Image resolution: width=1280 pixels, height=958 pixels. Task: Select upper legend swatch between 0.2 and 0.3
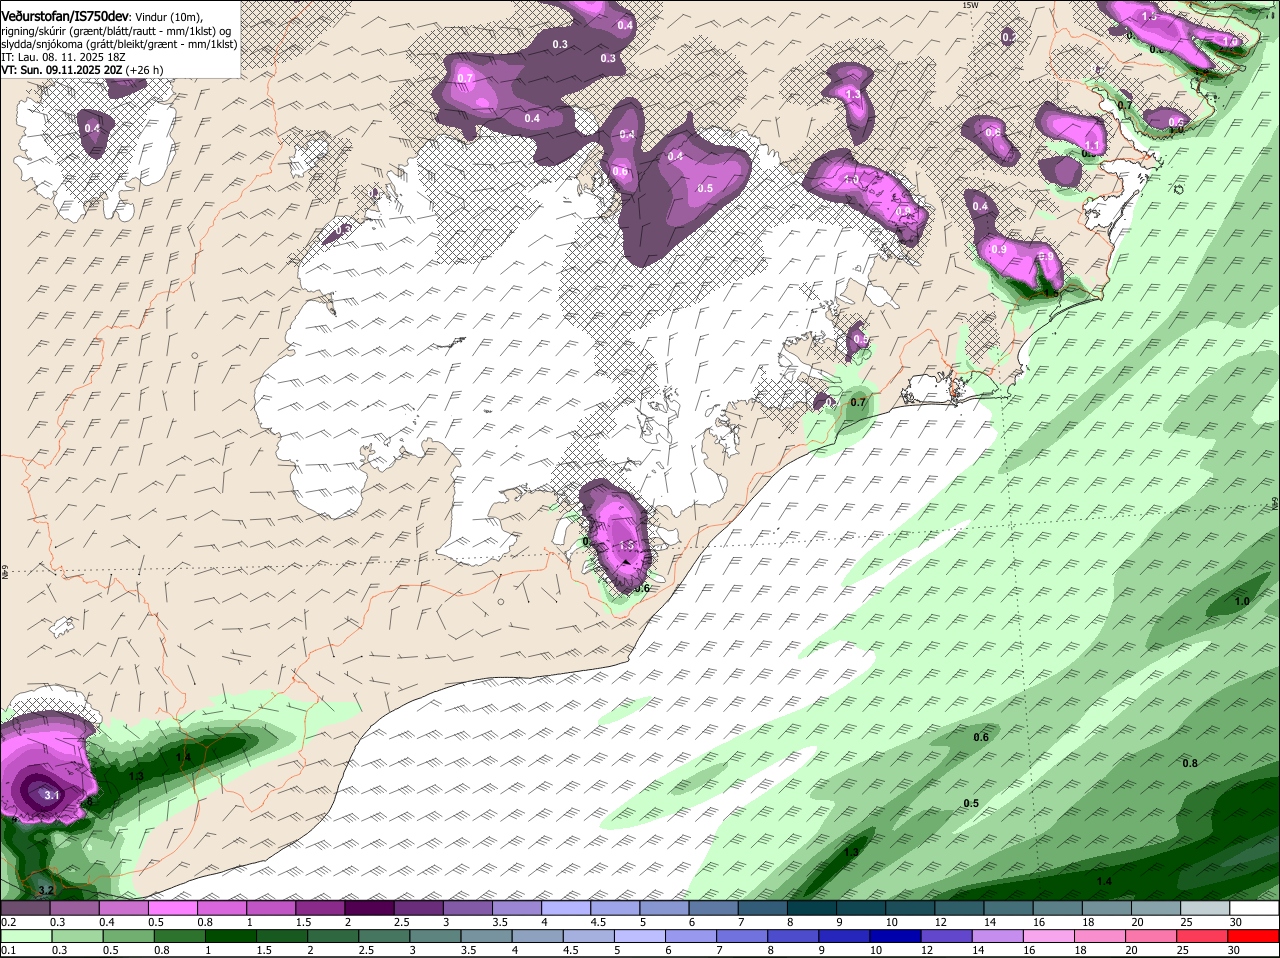click(x=25, y=908)
